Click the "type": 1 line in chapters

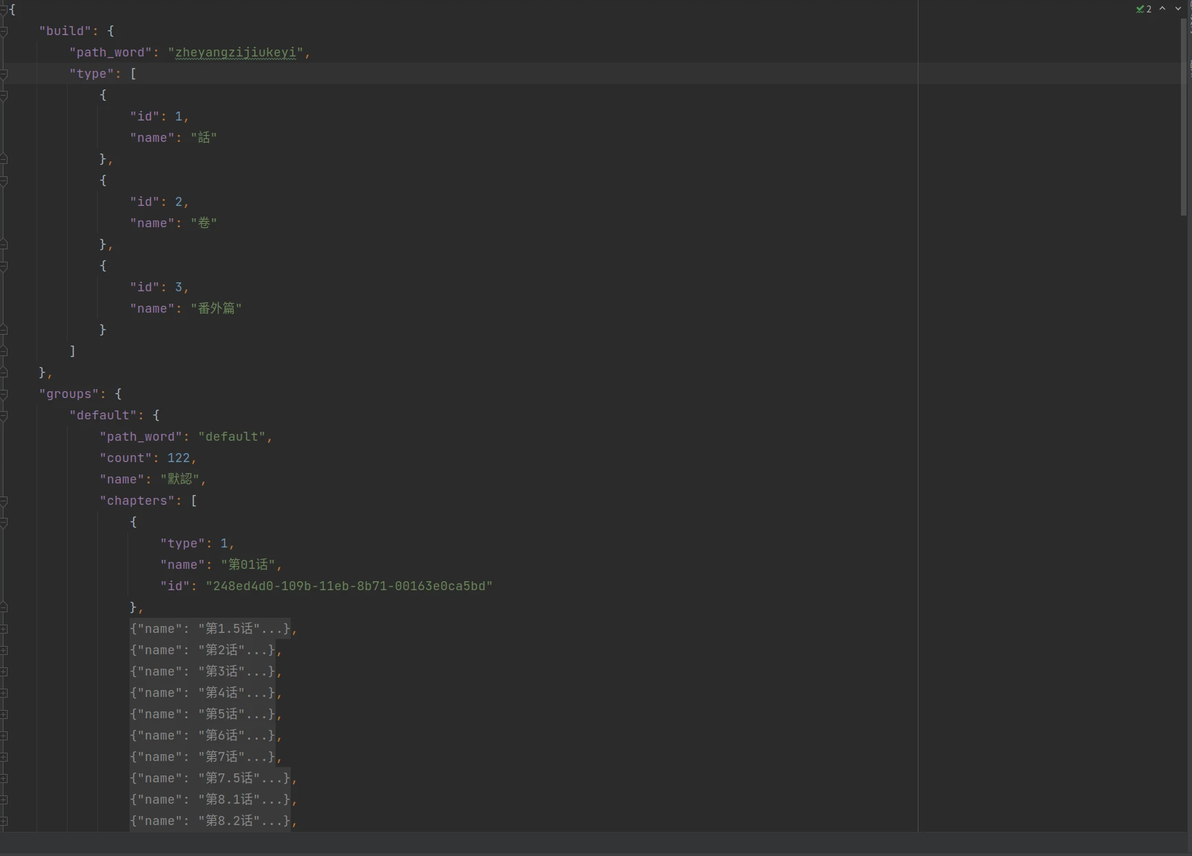pos(197,544)
